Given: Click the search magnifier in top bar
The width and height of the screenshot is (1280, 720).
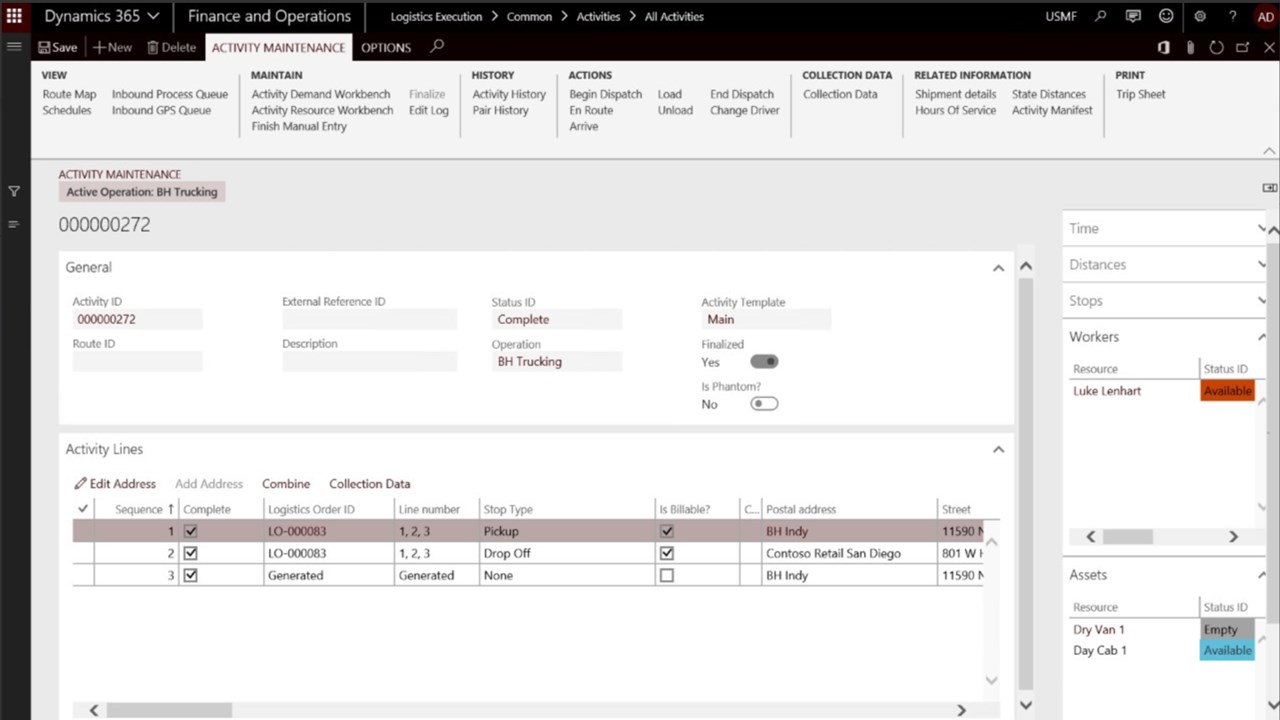Looking at the screenshot, I should [1101, 16].
